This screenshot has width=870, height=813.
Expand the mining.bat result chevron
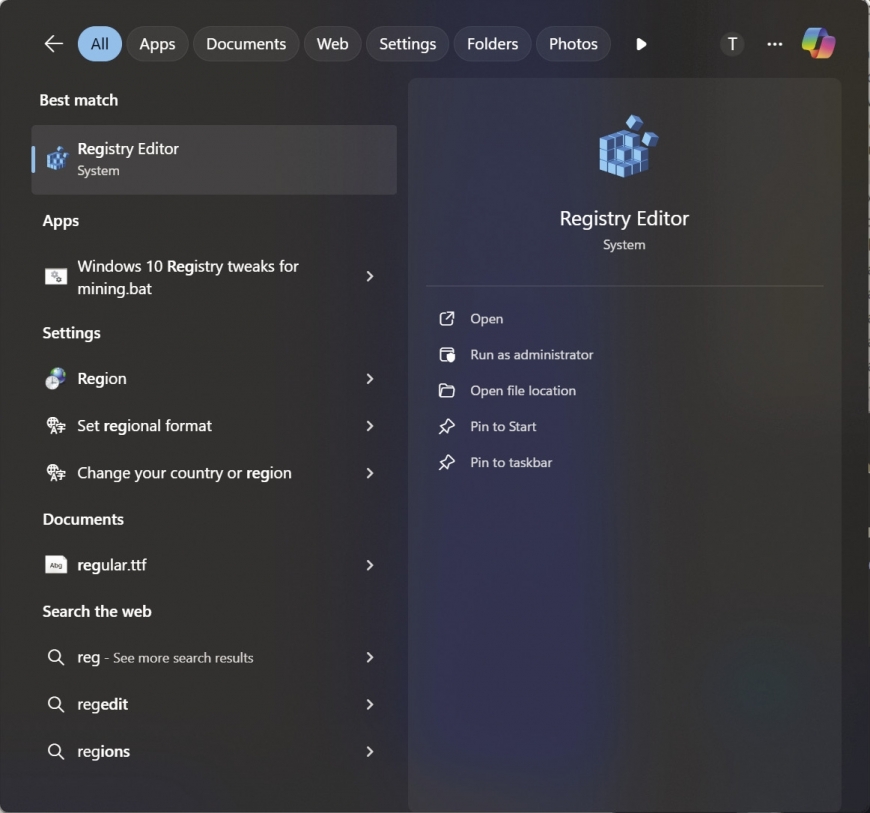(x=370, y=276)
